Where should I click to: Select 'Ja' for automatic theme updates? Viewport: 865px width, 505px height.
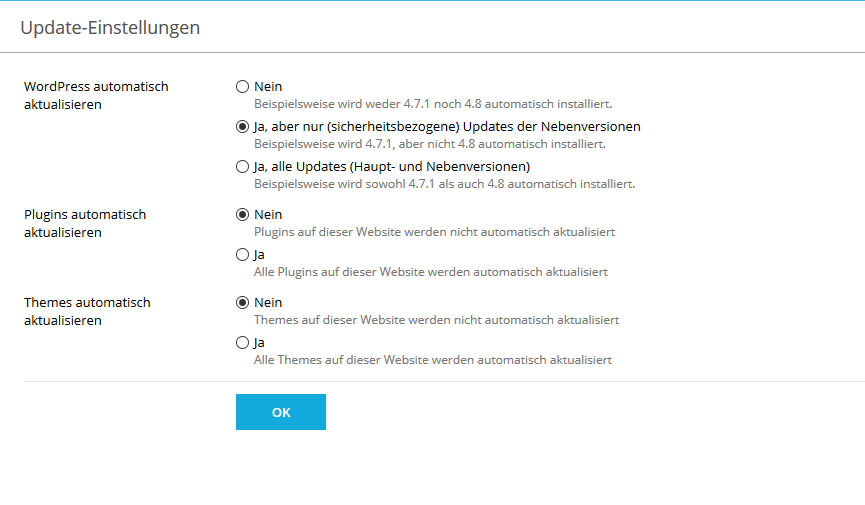(242, 343)
